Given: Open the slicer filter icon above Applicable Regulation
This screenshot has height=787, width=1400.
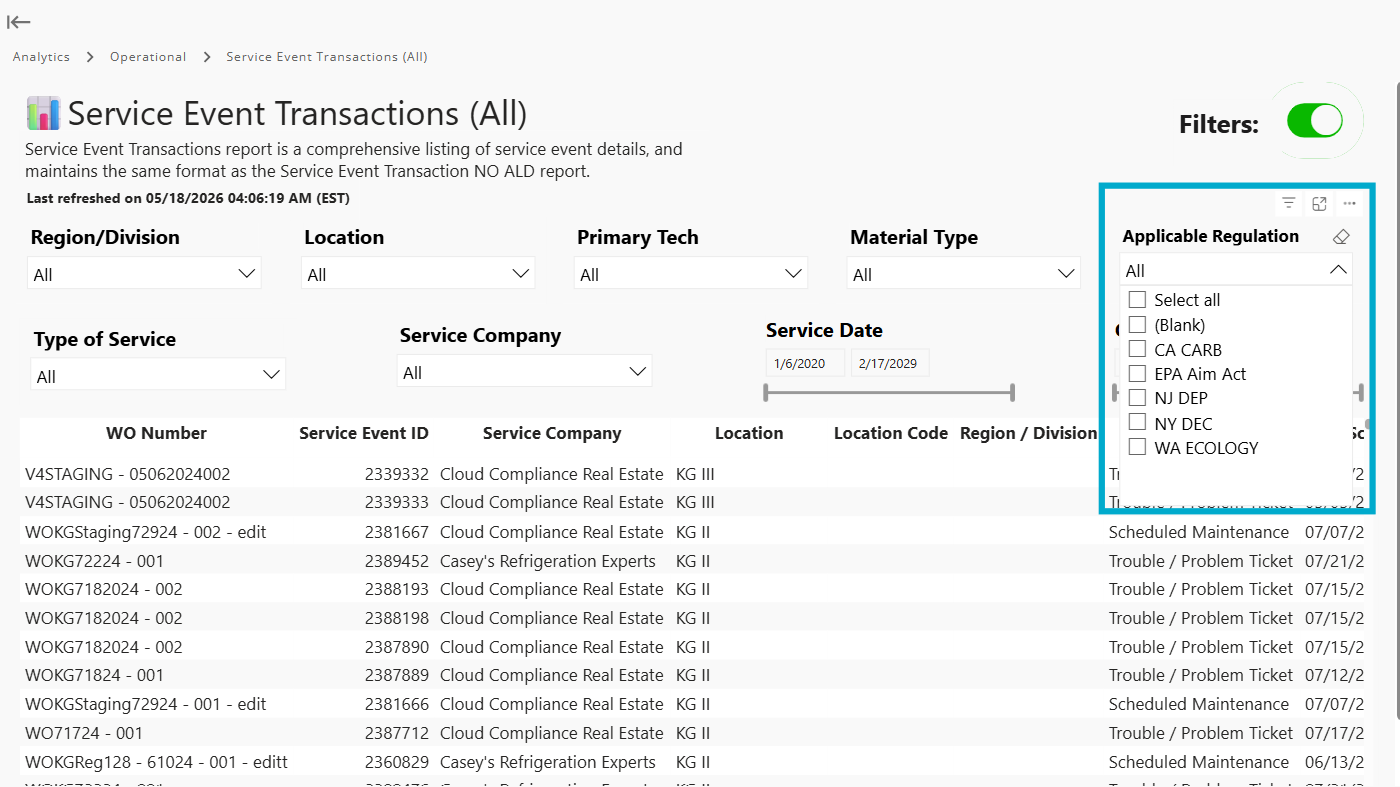Looking at the screenshot, I should point(1289,204).
